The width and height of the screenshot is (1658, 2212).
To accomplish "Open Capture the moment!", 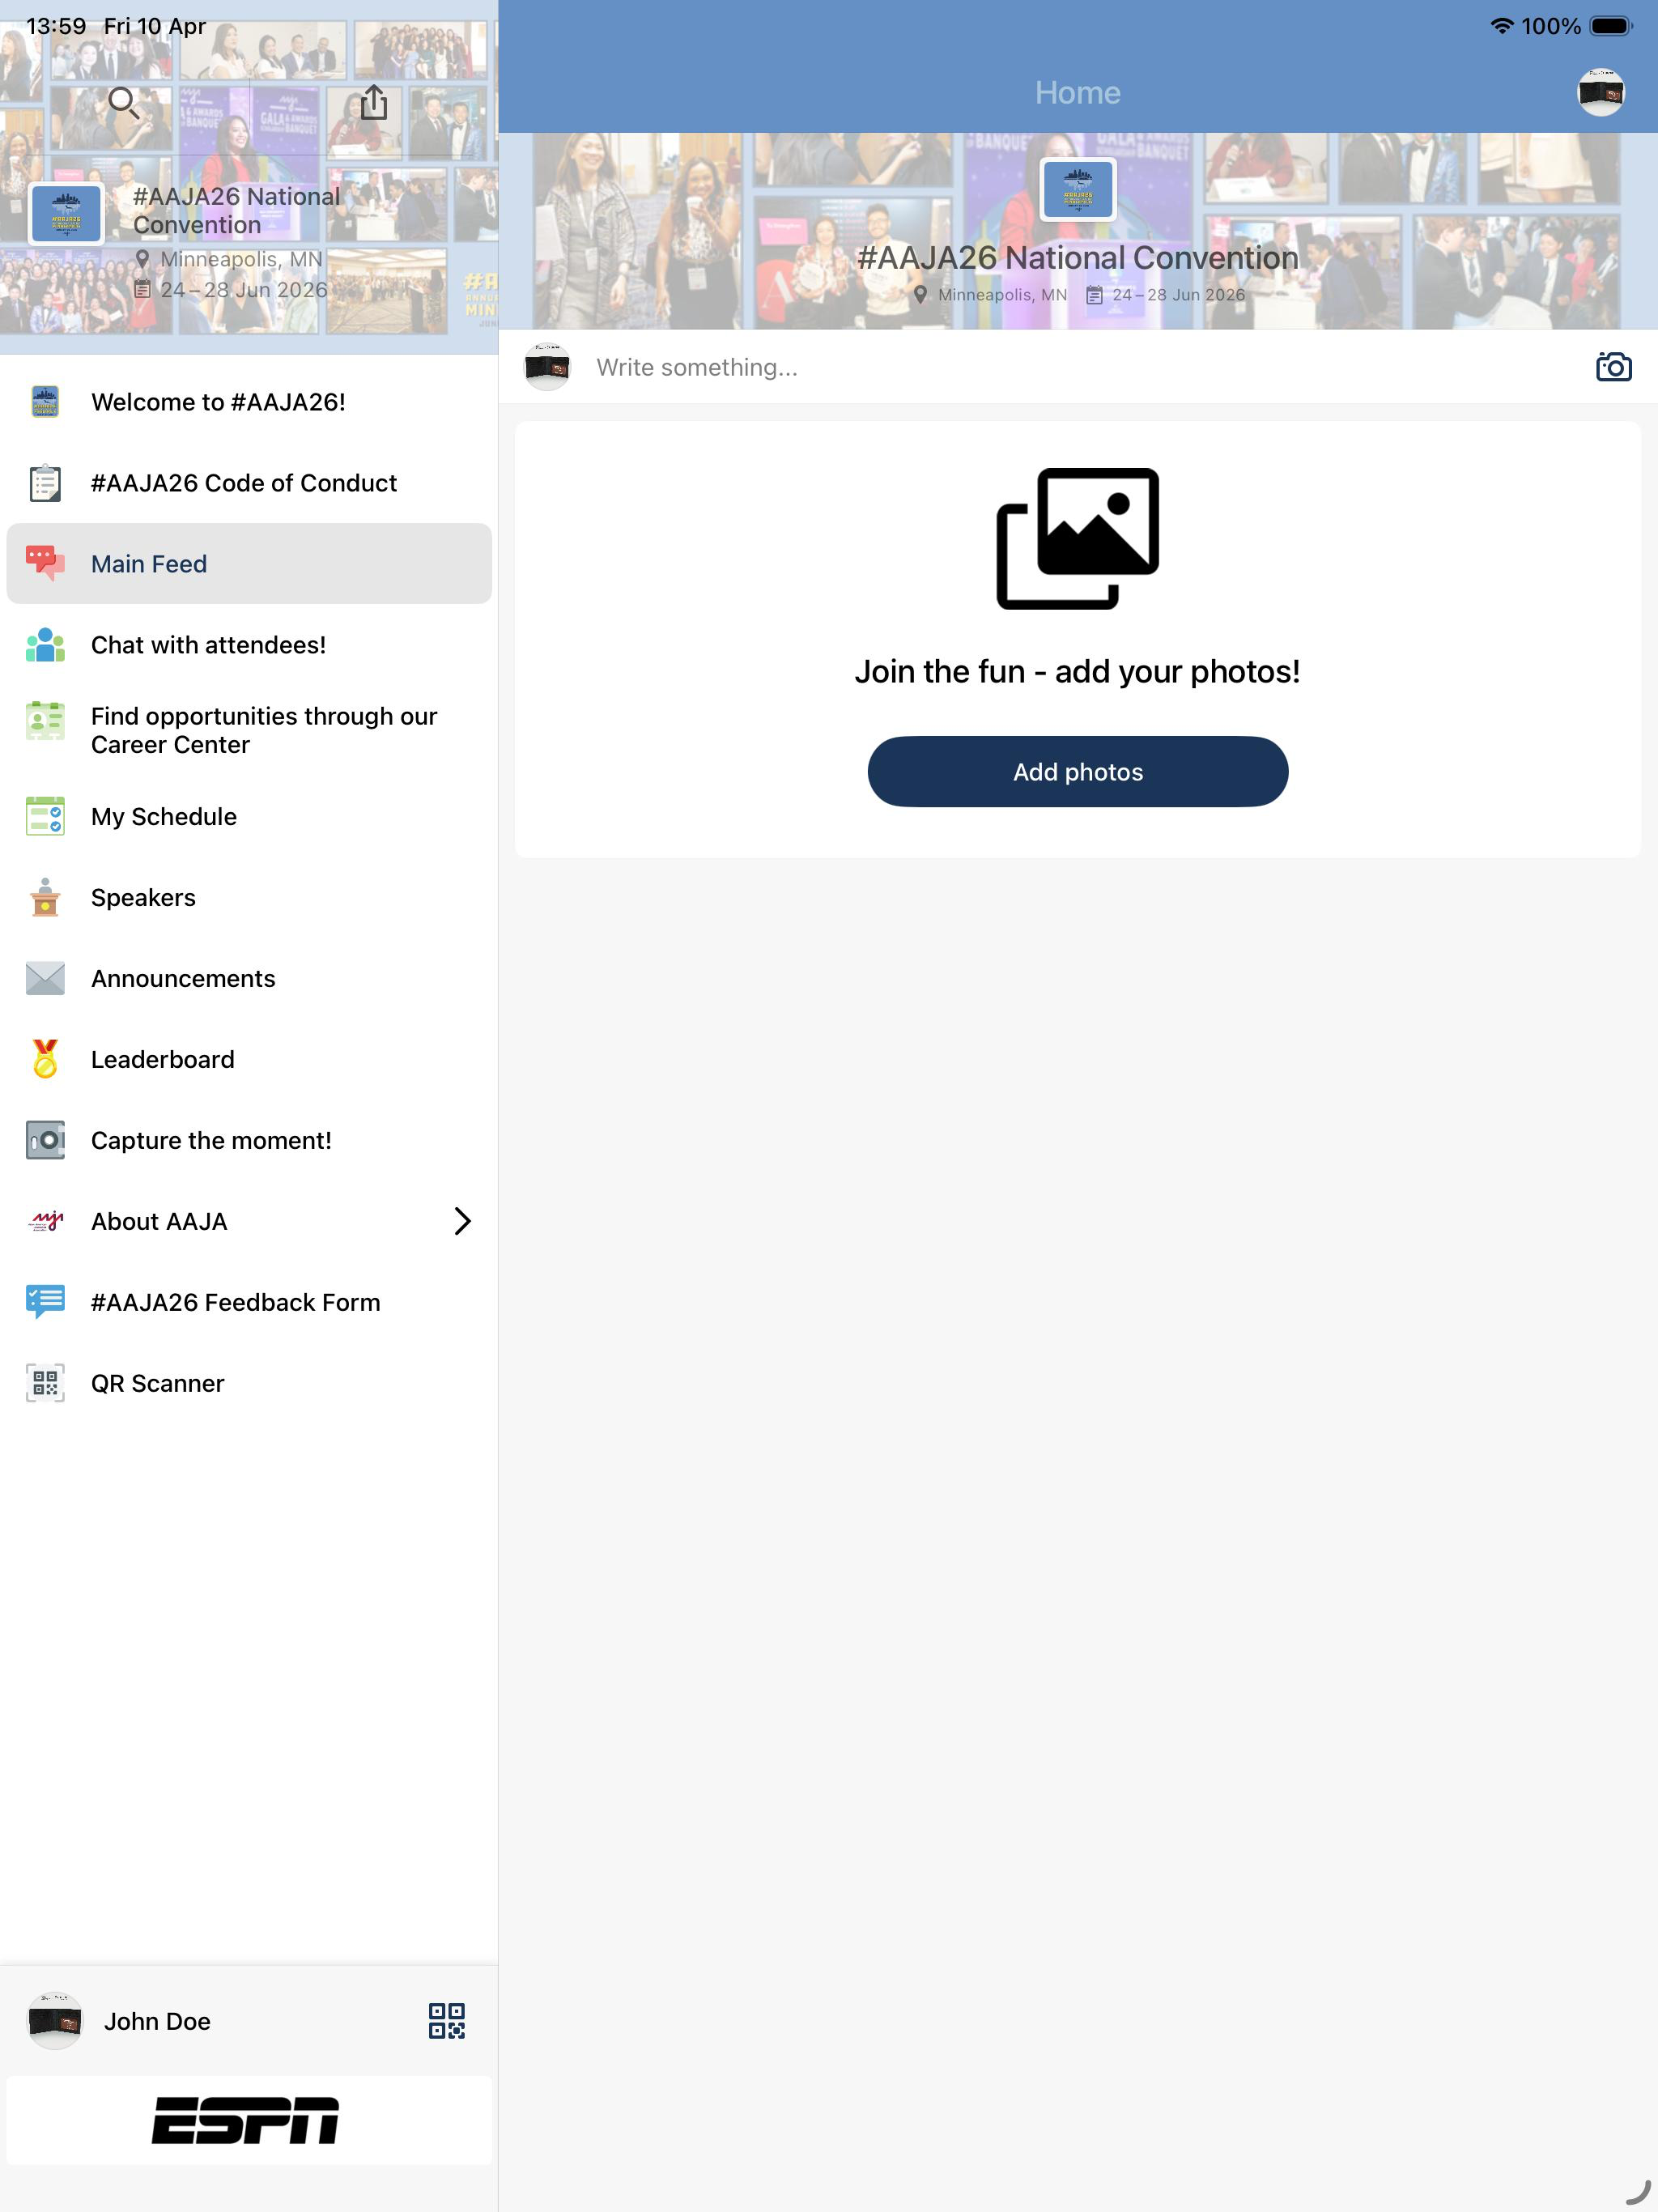I will pos(249,1140).
